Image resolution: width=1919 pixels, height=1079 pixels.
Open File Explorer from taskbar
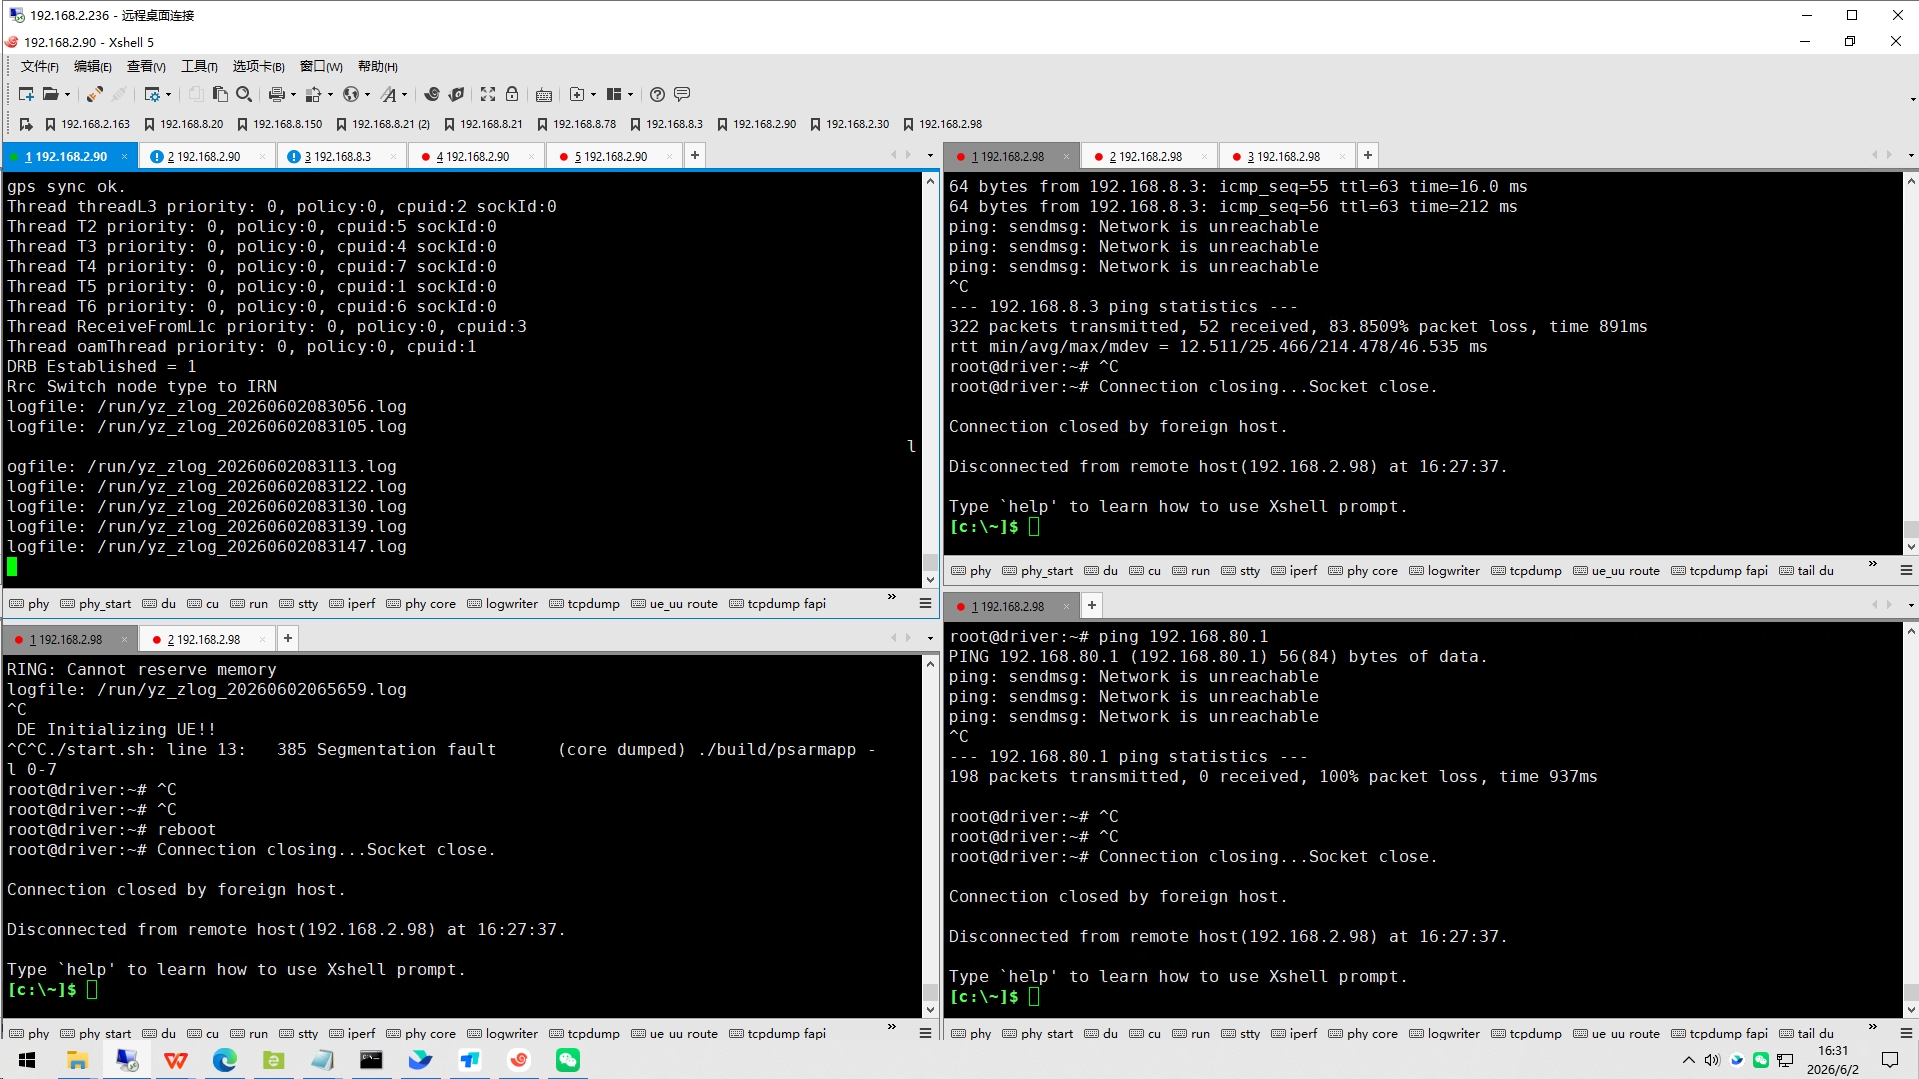[x=76, y=1060]
